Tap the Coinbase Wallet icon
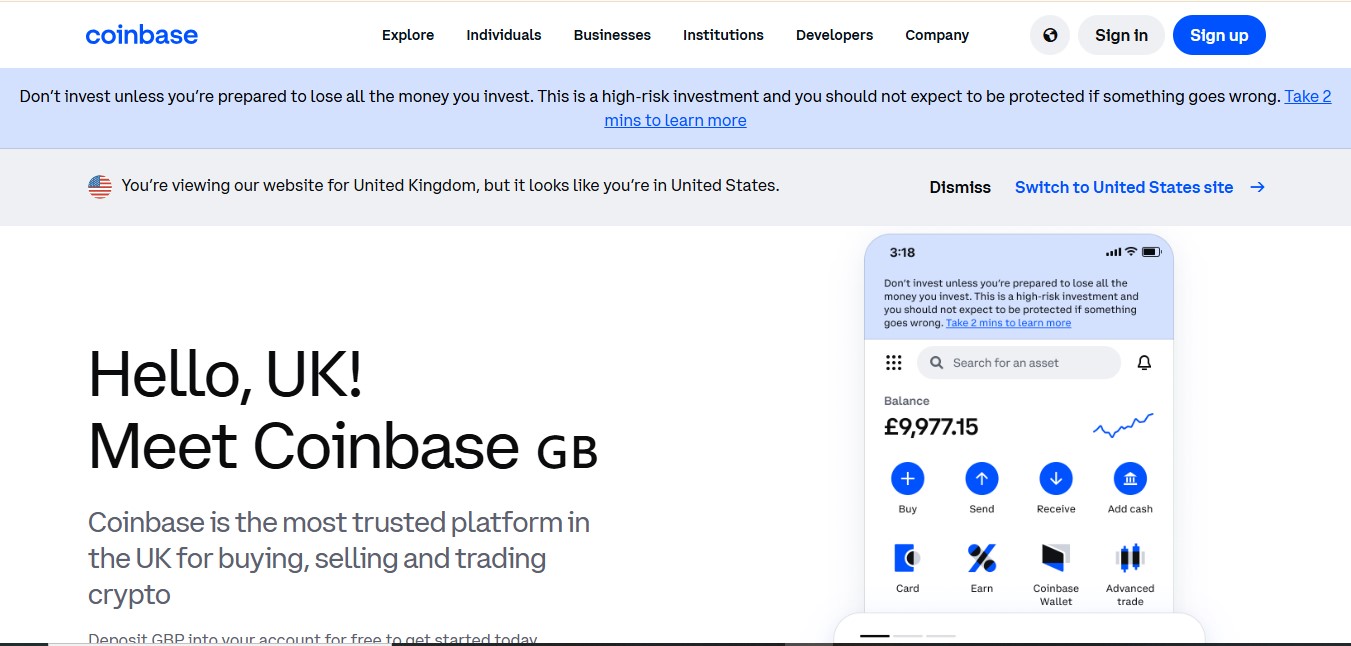1351x646 pixels. pyautogui.click(x=1056, y=558)
